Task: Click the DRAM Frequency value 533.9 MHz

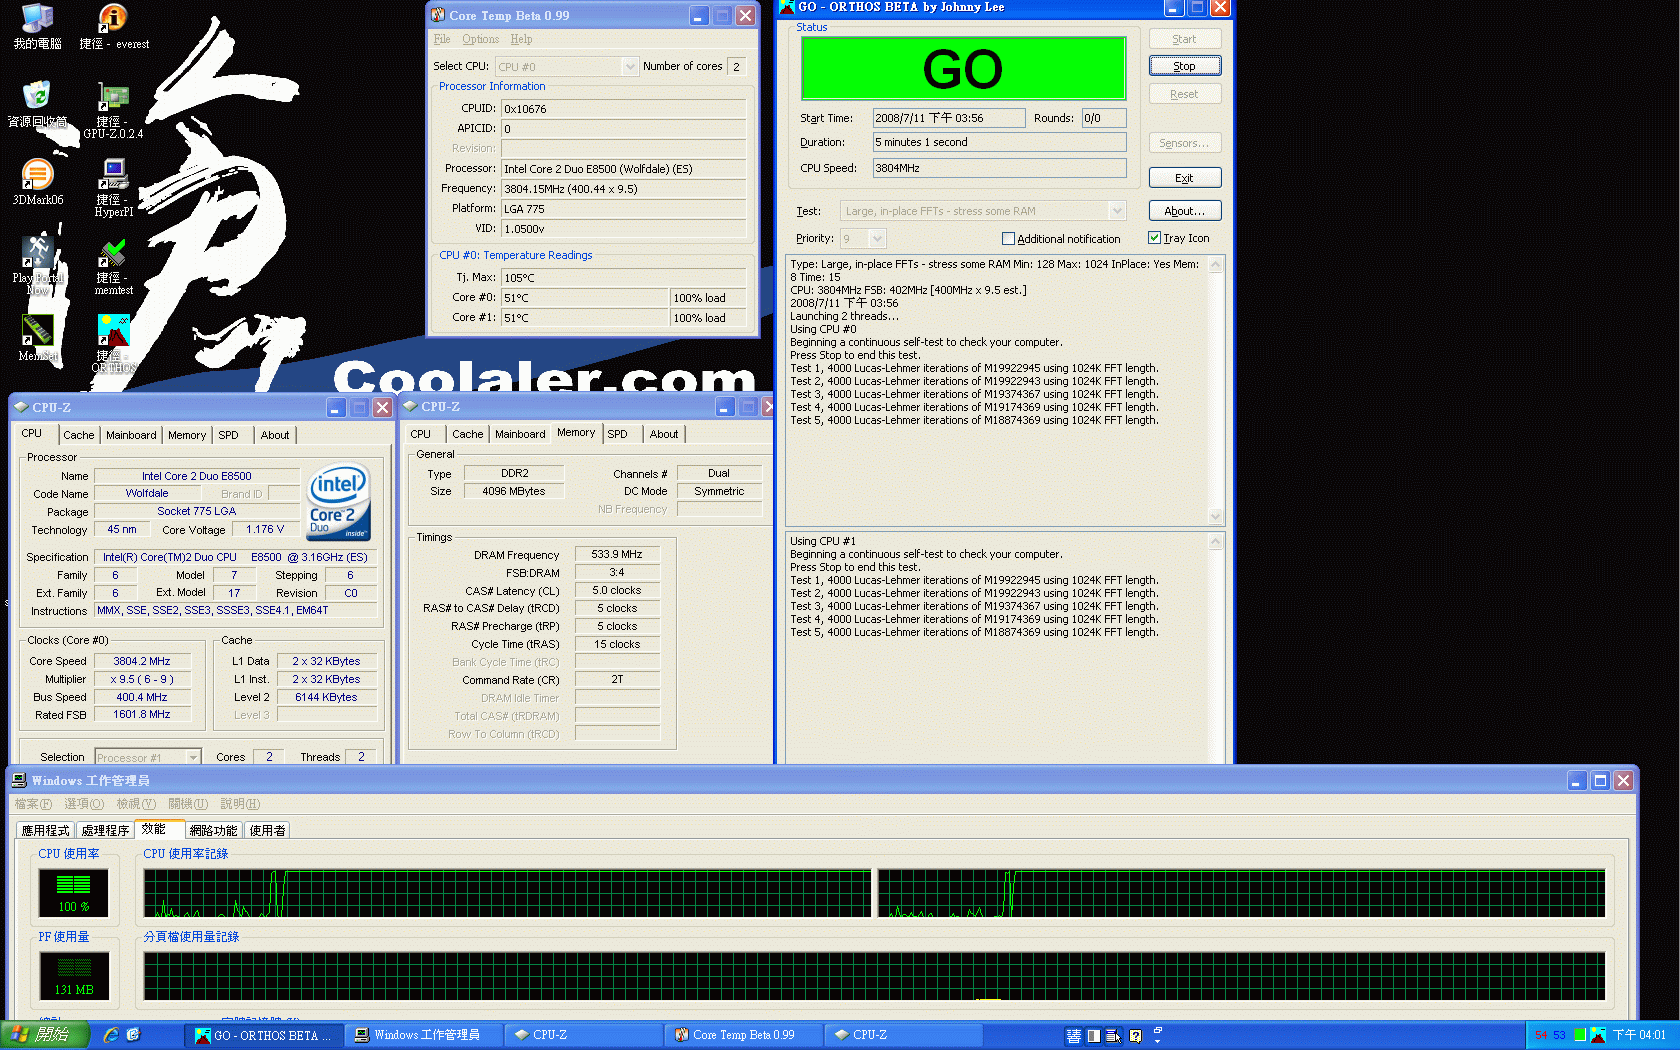Action: pos(617,554)
